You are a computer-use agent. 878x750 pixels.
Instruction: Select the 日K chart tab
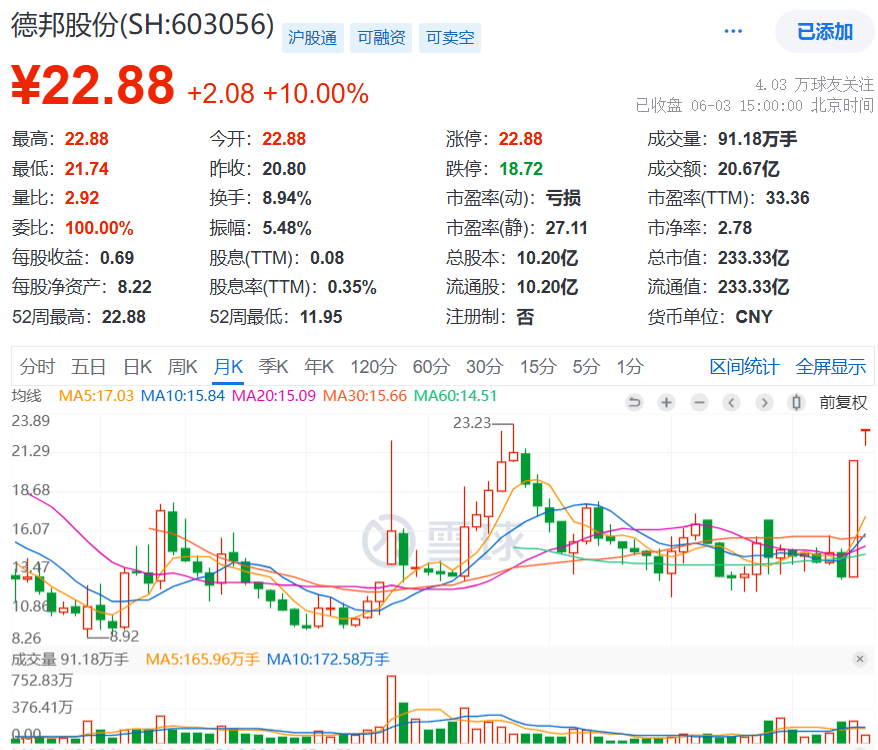tap(138, 366)
